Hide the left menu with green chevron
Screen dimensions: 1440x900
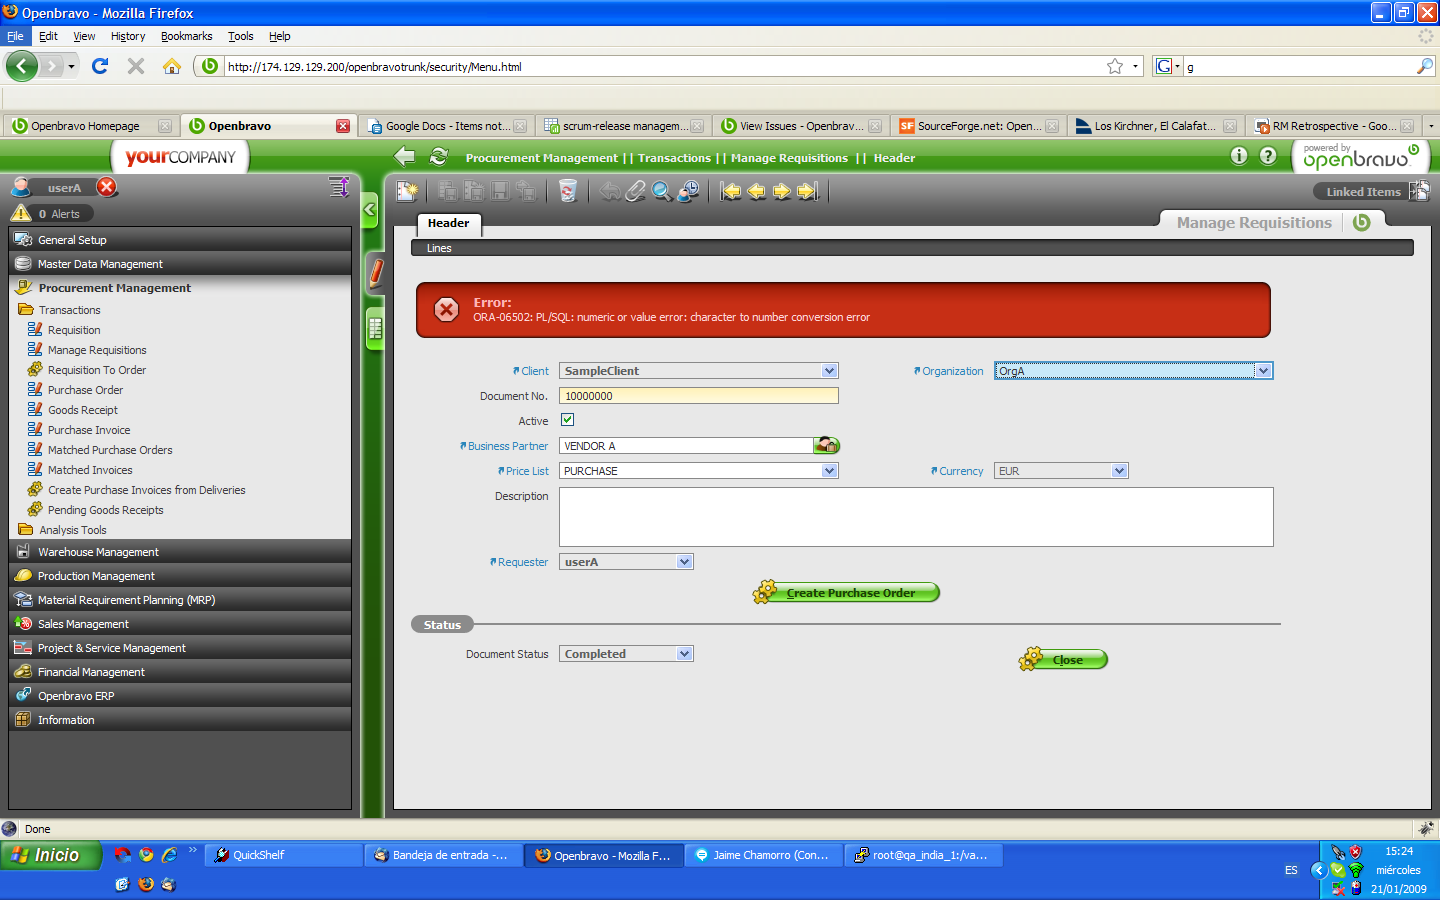pos(370,210)
